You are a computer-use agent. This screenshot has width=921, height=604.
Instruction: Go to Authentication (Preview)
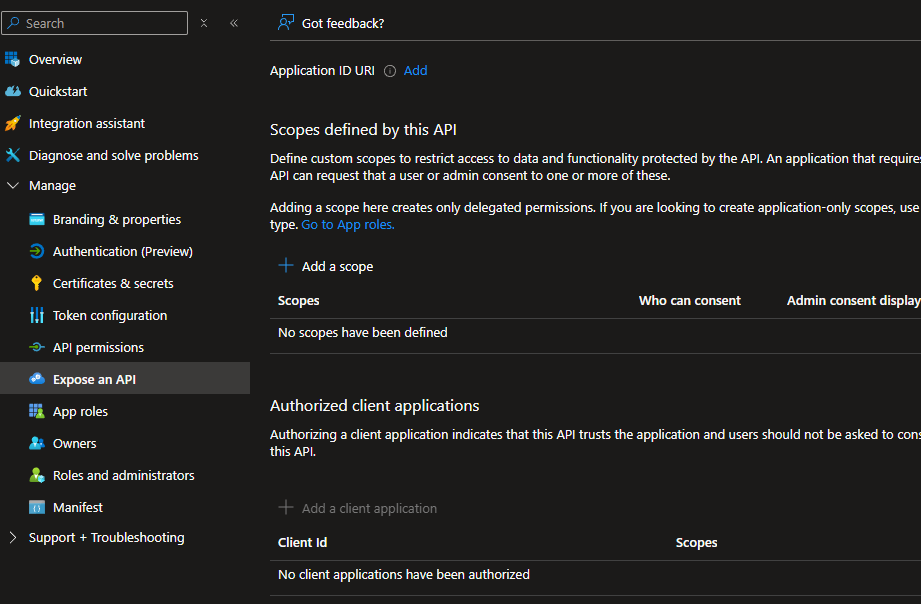click(x=125, y=251)
